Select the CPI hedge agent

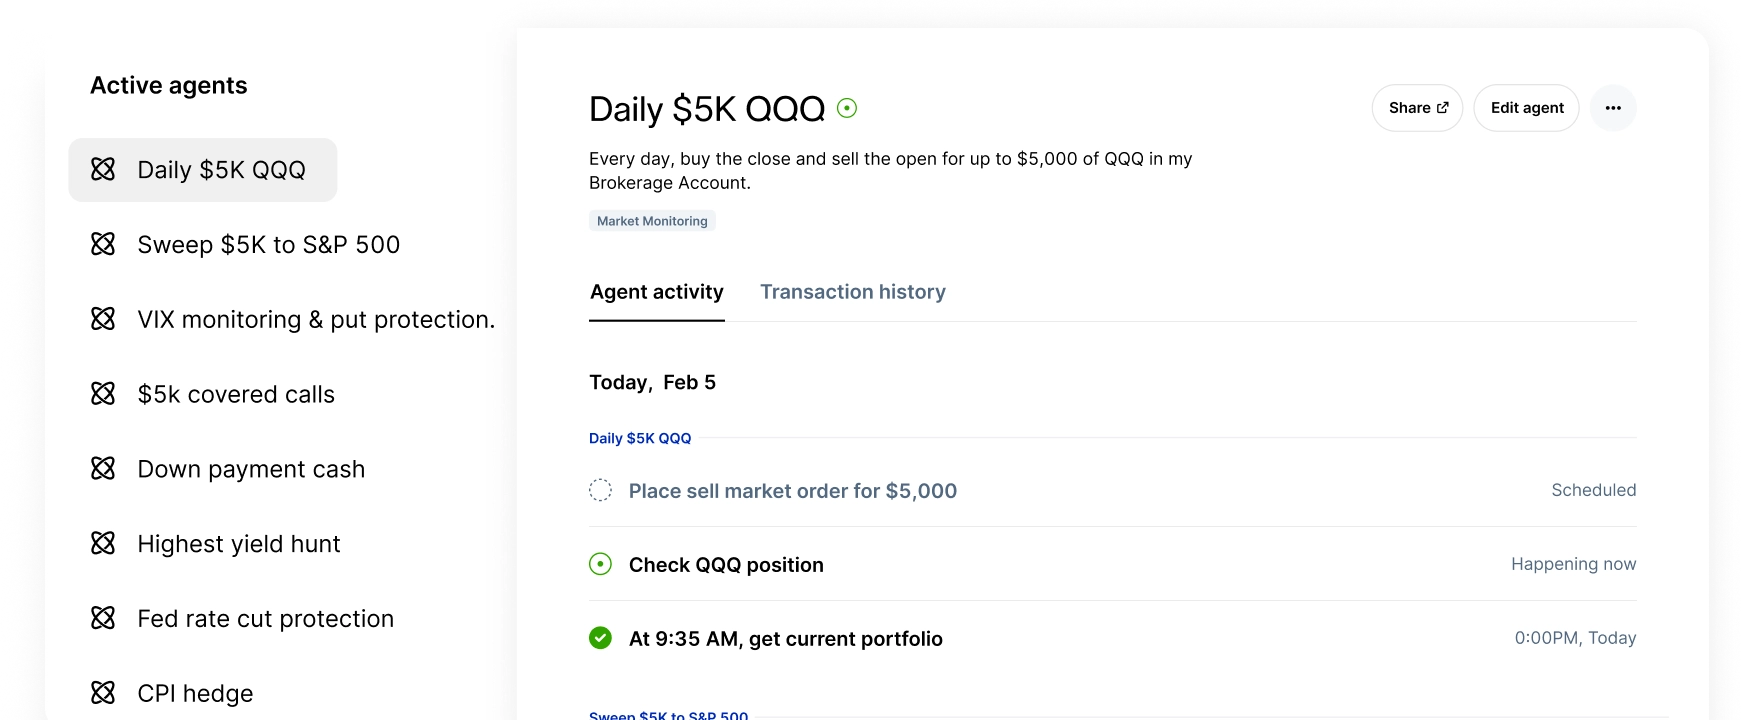(195, 694)
